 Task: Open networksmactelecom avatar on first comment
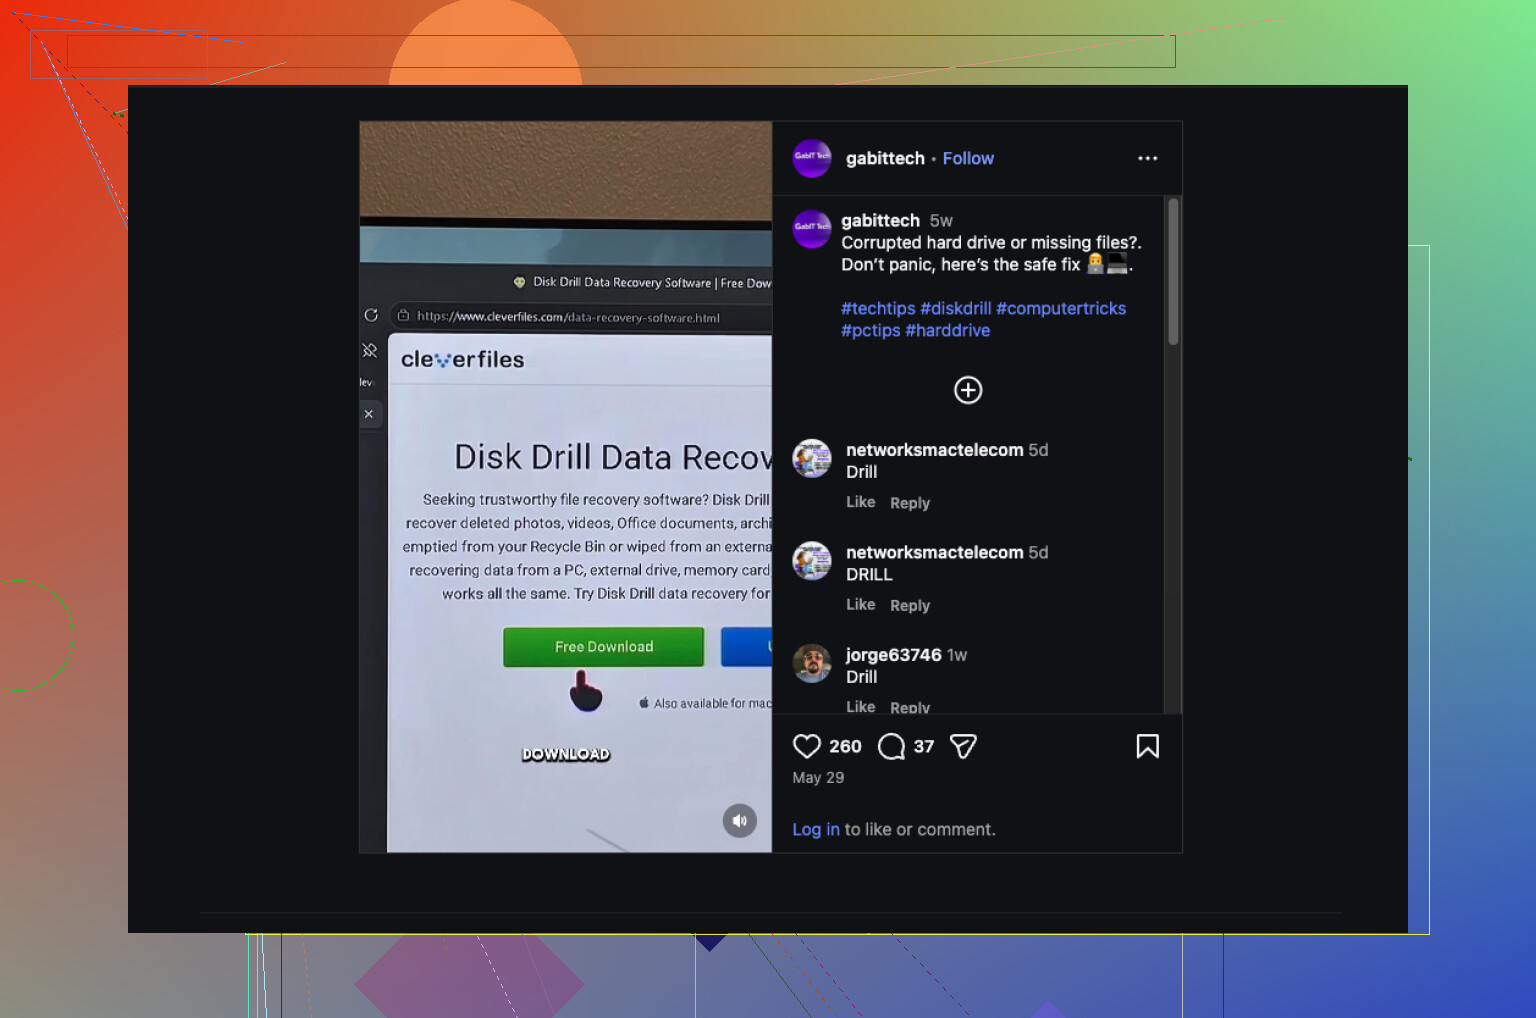(812, 459)
